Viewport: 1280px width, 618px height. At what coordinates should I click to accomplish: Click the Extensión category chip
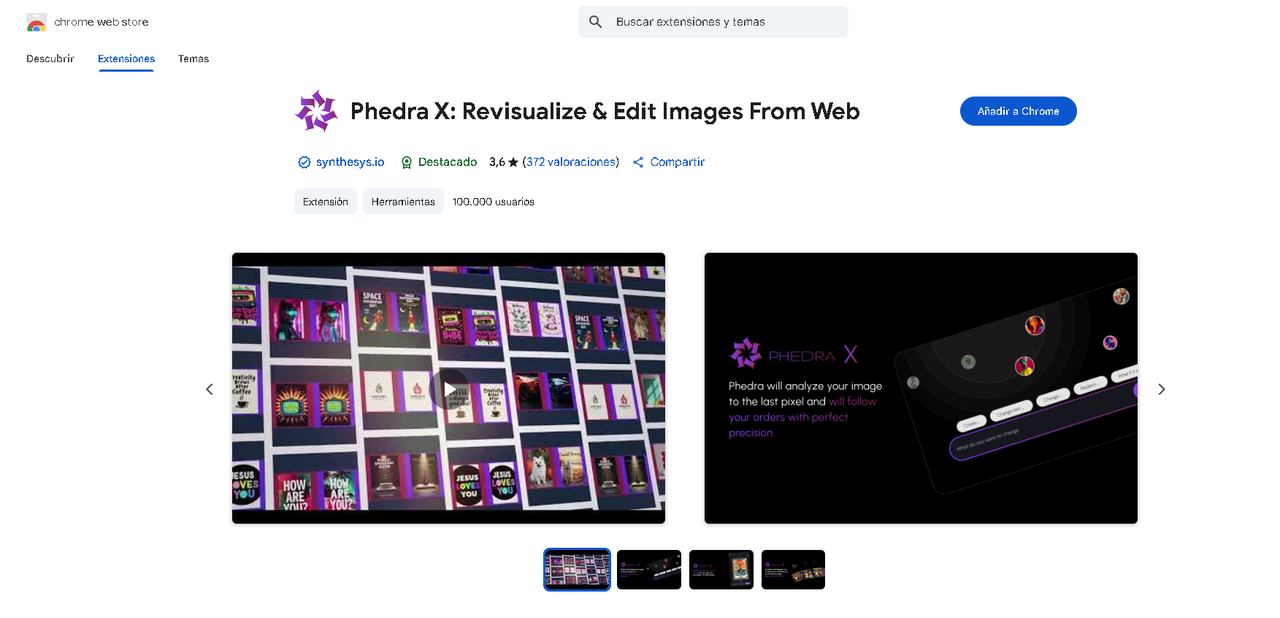point(325,202)
